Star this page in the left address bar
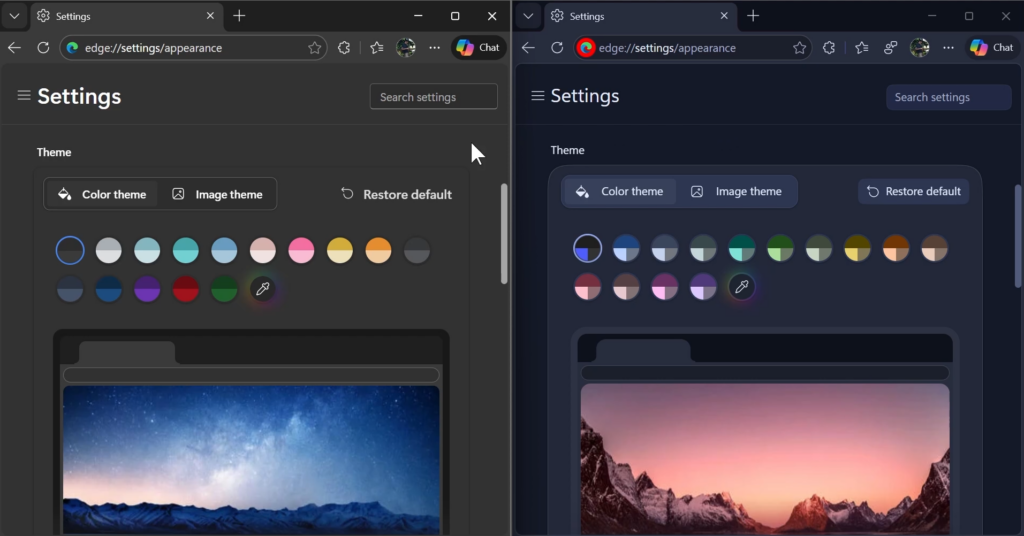1024x536 pixels. click(315, 47)
